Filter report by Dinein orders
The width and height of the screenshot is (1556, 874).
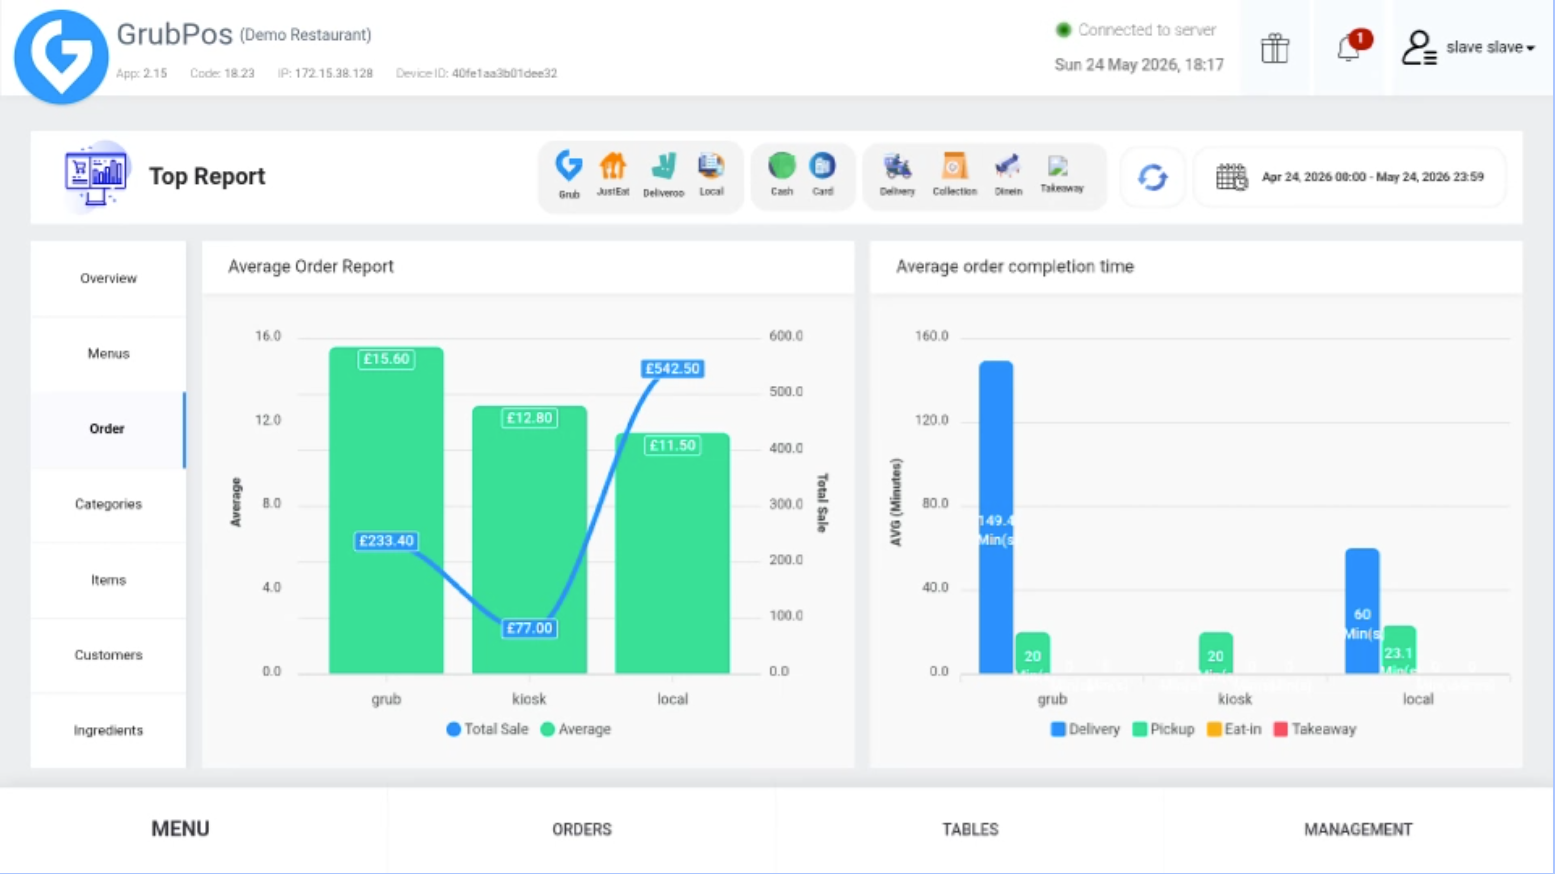coord(1008,175)
